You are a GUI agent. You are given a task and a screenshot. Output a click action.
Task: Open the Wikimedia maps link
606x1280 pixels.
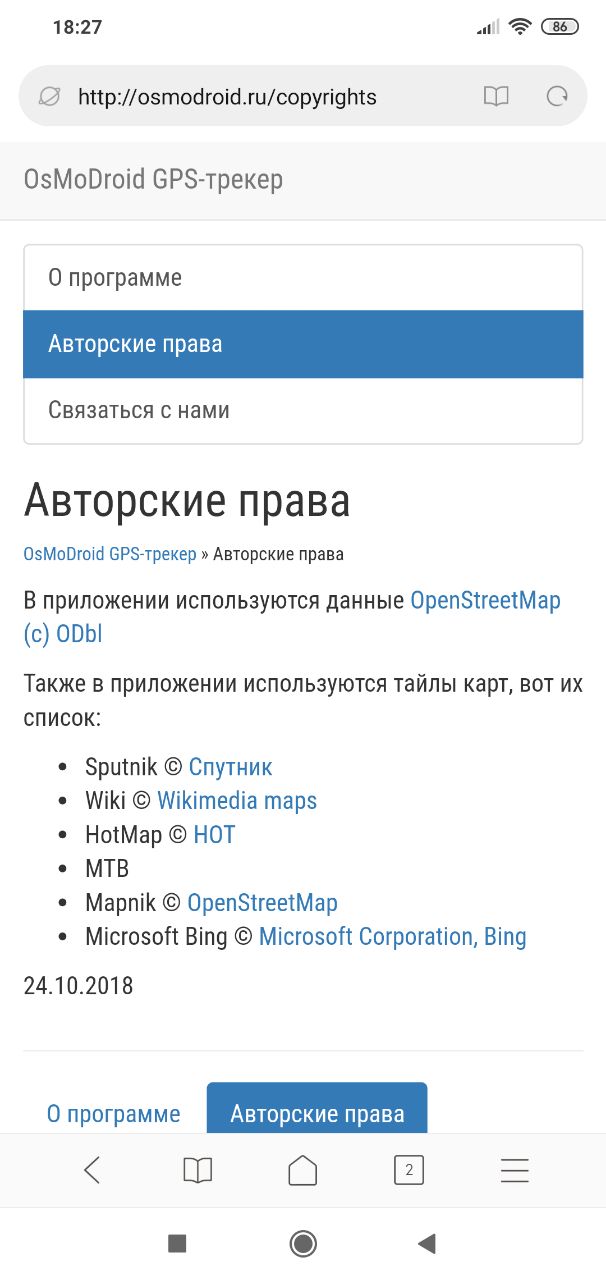tap(237, 801)
